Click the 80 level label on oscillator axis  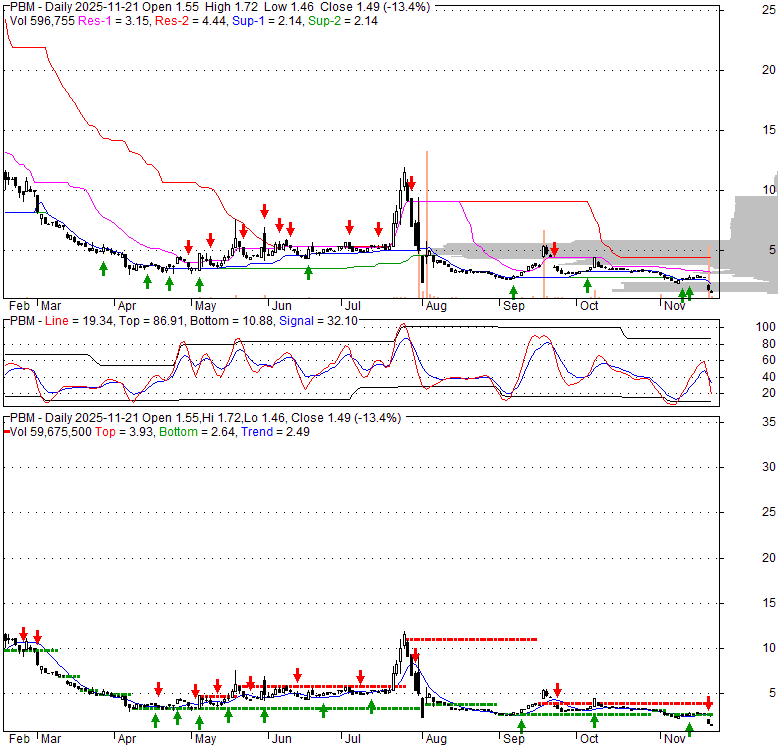click(769, 344)
